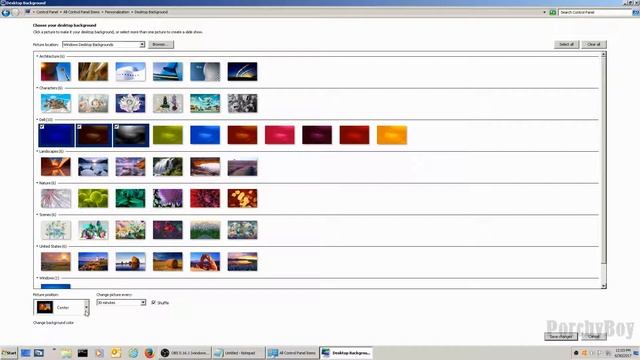
Task: Choose the night light-streak Architecture picture
Action: pyautogui.click(x=242, y=72)
